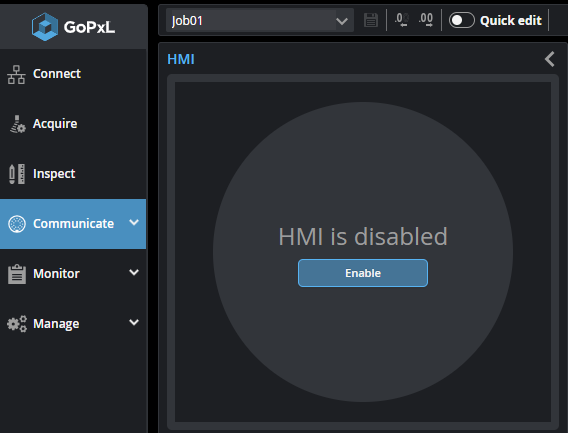The width and height of the screenshot is (568, 433).
Task: Click the Monitor clipboard icon
Action: click(x=17, y=274)
